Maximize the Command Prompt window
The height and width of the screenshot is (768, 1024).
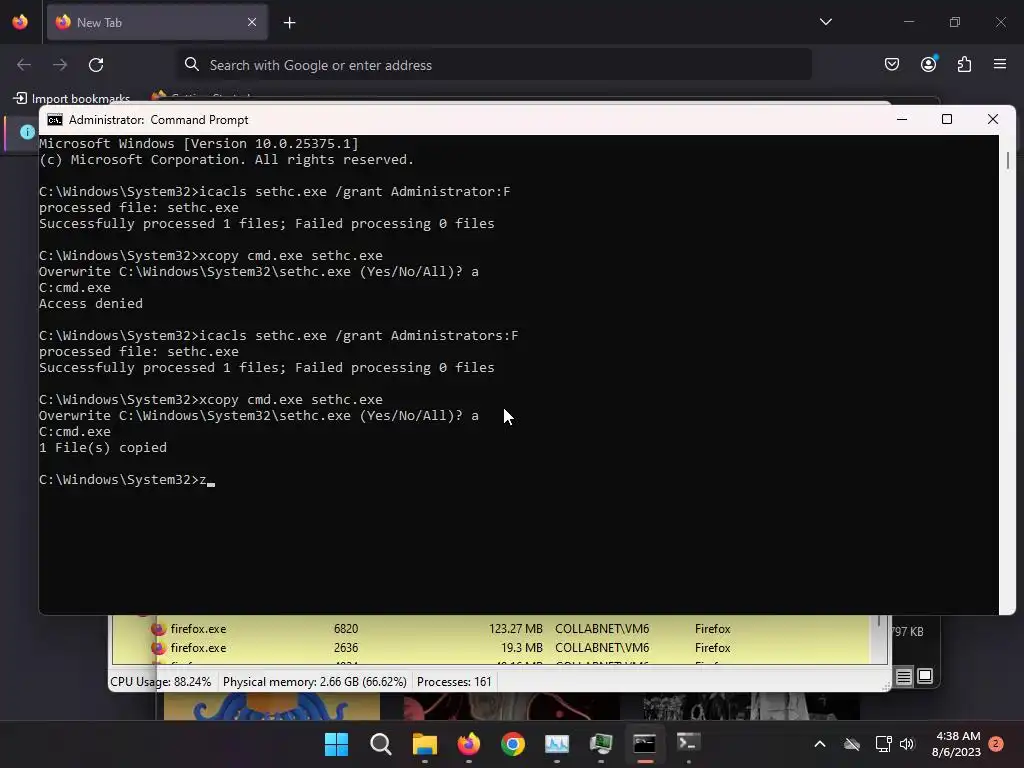947,120
